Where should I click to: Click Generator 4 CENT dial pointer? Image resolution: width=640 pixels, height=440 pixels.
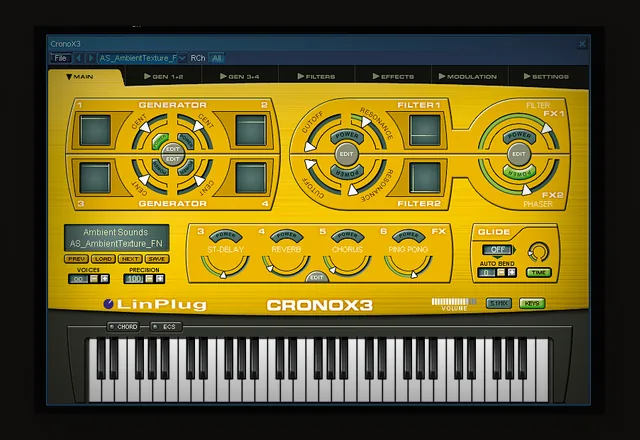tap(199, 180)
